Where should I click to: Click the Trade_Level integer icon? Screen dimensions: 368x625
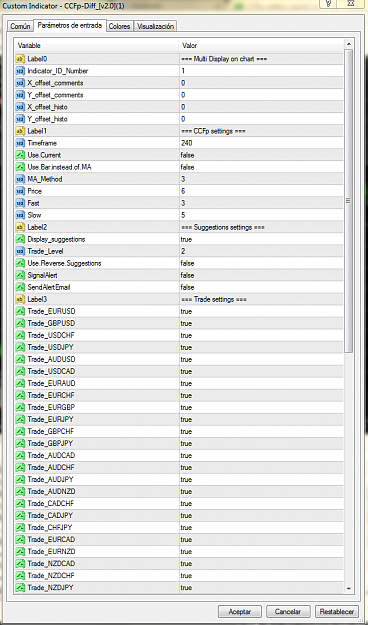click(x=20, y=251)
